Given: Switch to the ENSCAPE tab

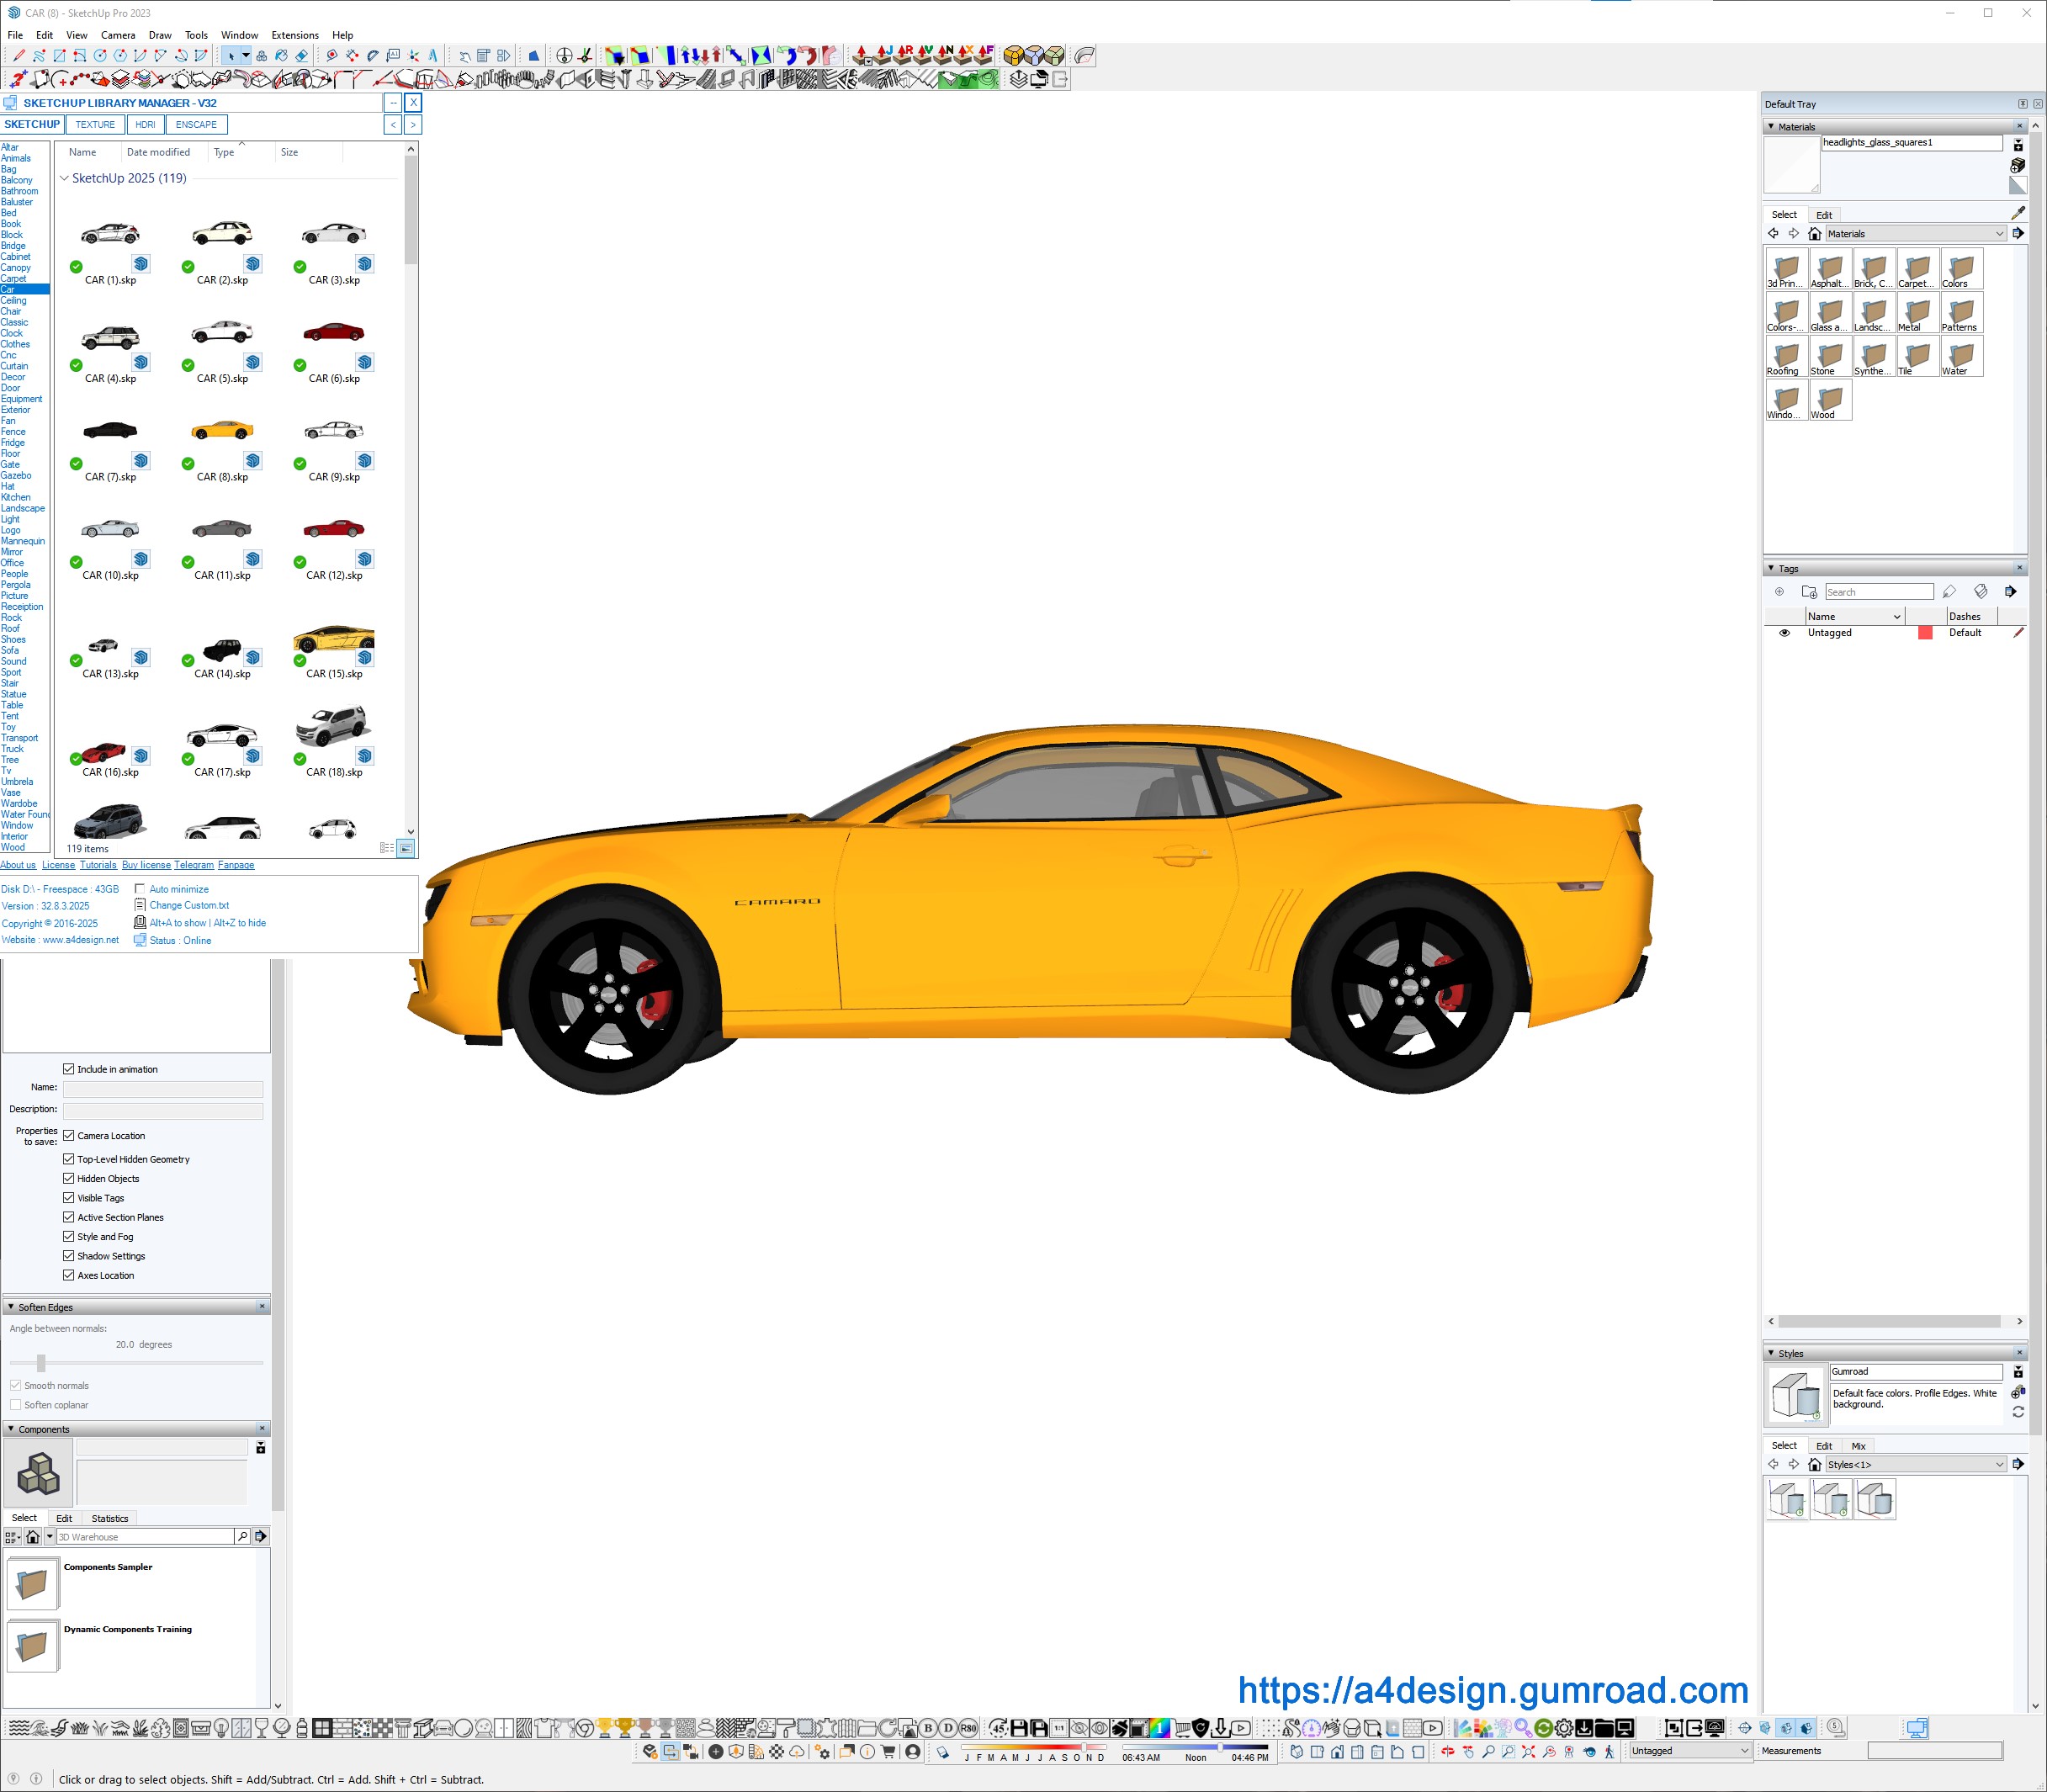Looking at the screenshot, I should point(196,125).
